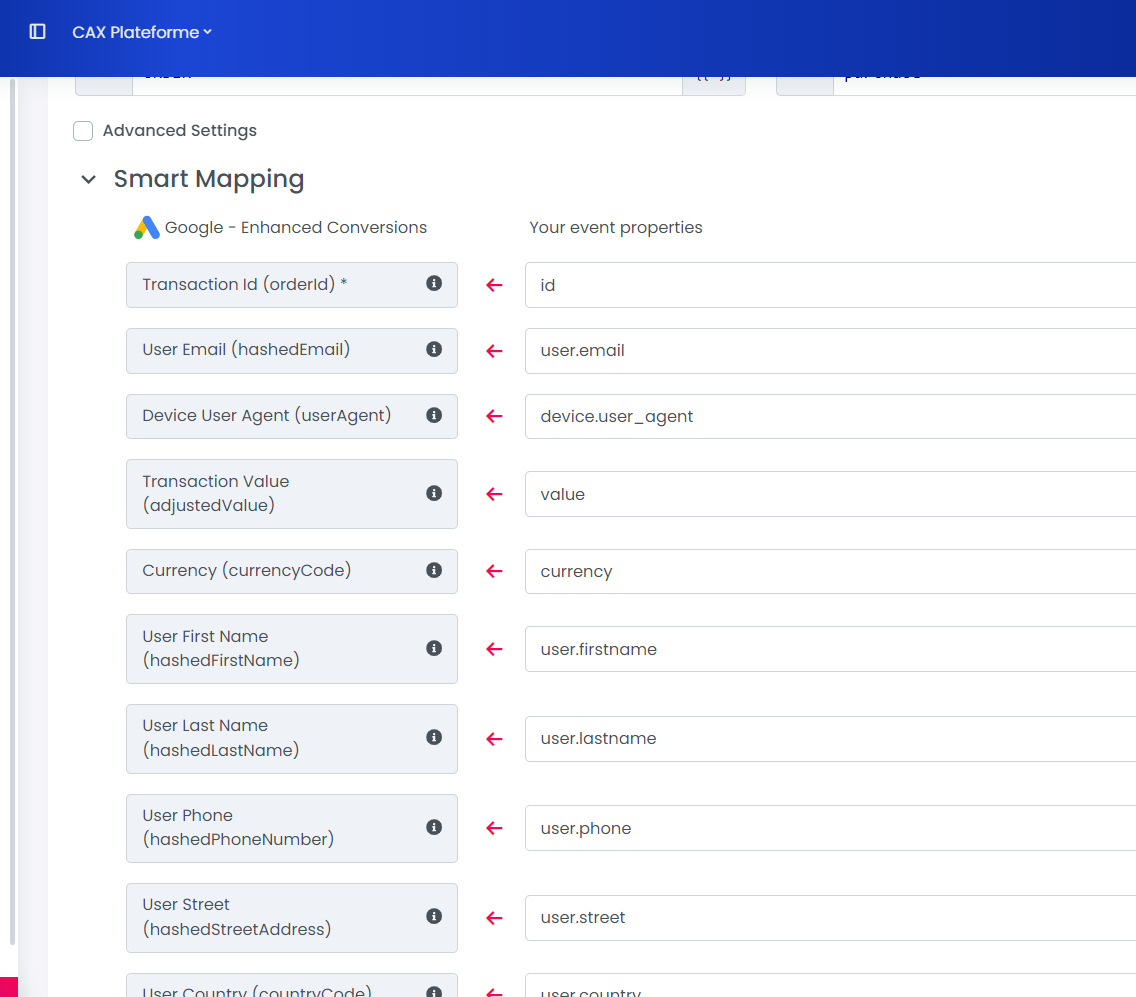Viewport: 1136px width, 997px height.
Task: Show info for Transaction Value
Action: coord(434,493)
